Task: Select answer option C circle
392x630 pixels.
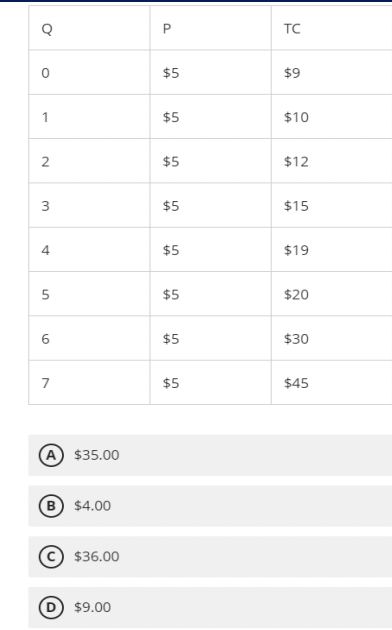Action: (x=51, y=556)
